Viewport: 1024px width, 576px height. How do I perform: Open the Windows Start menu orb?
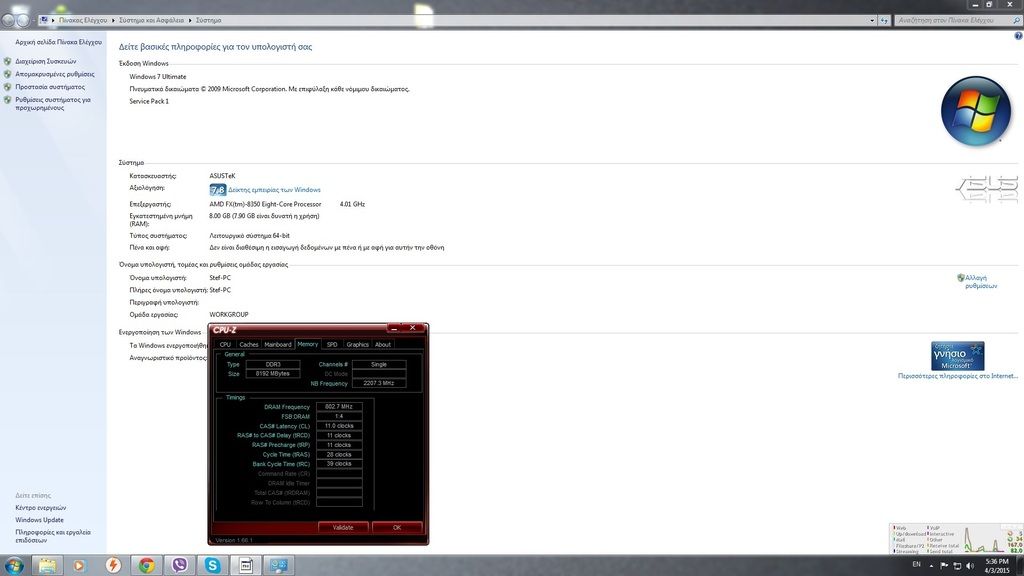pos(14,565)
